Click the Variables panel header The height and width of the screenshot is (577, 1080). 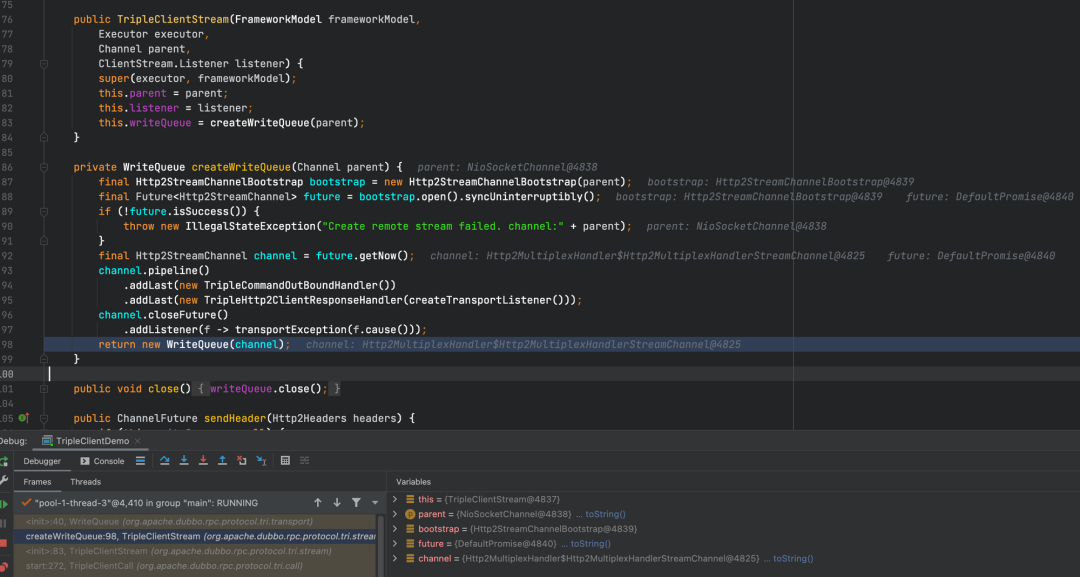pos(413,482)
